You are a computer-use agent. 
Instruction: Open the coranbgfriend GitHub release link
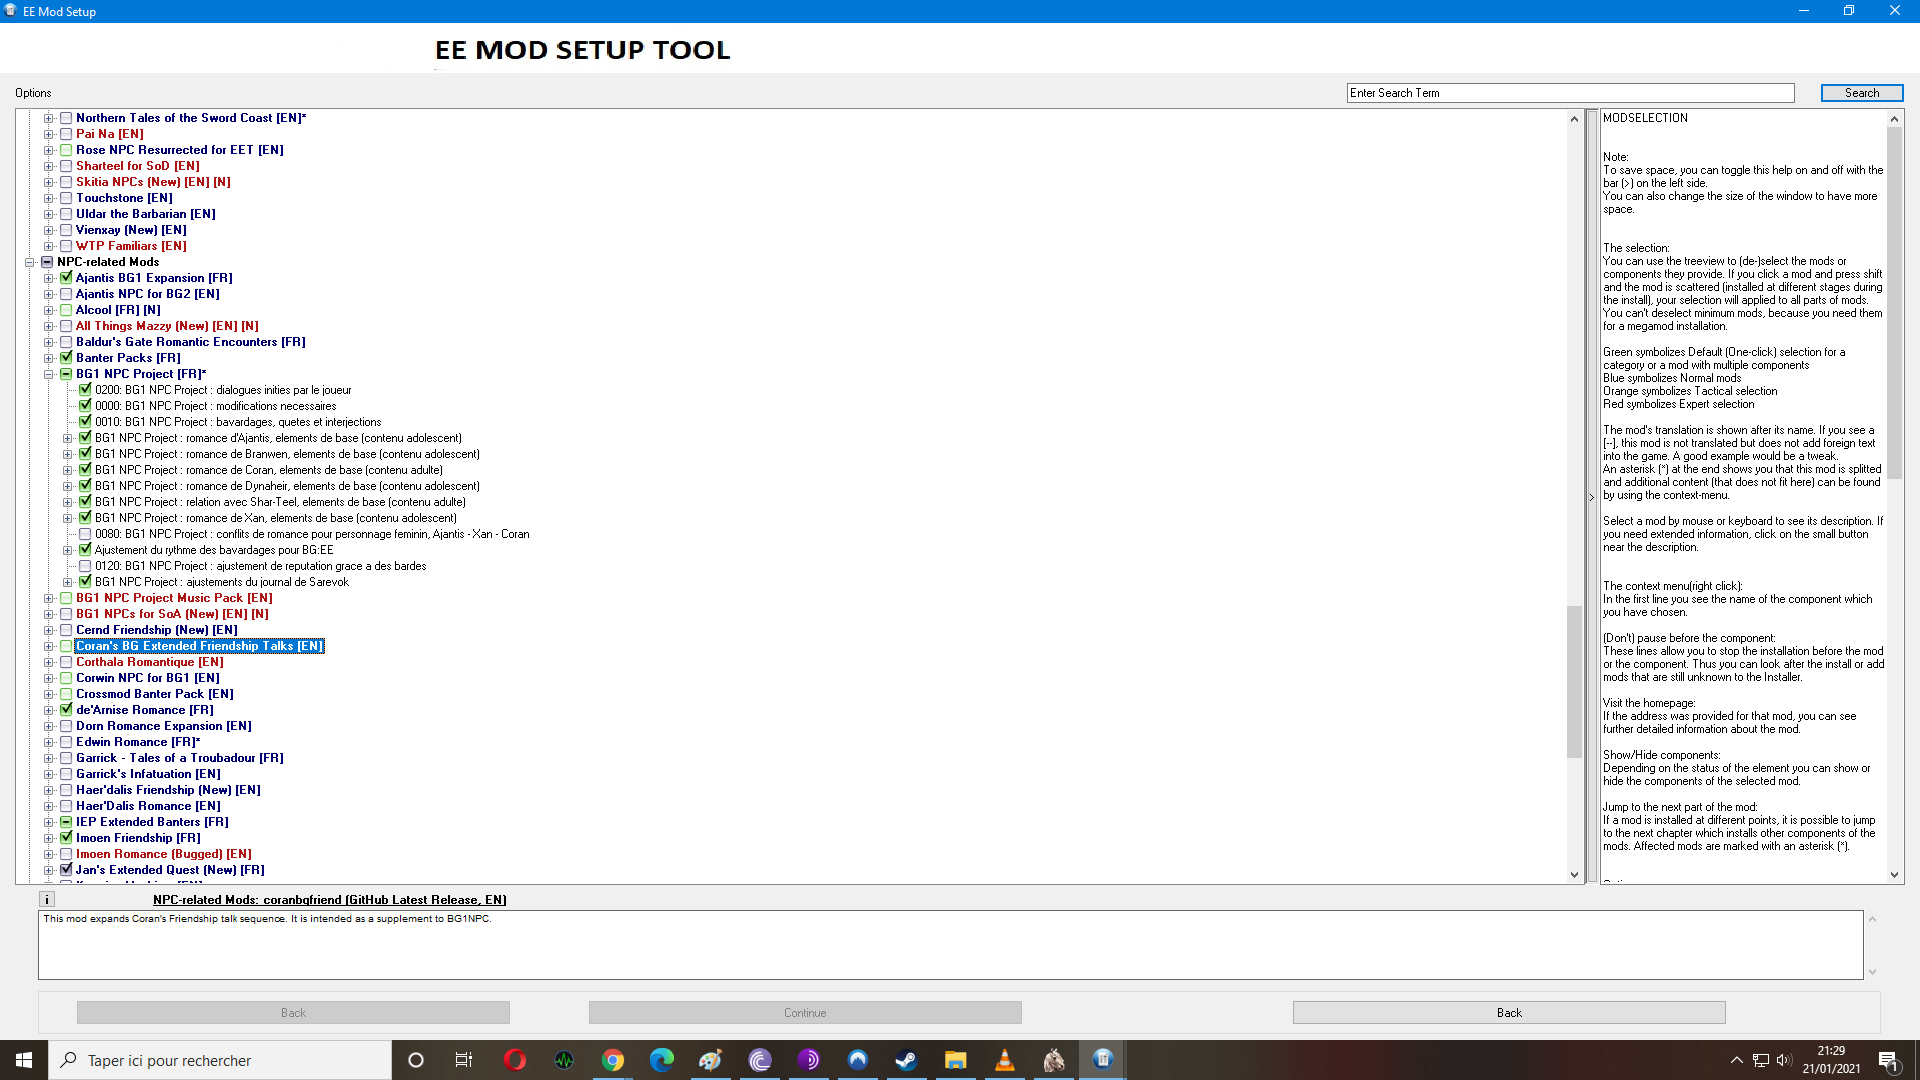pyautogui.click(x=330, y=900)
